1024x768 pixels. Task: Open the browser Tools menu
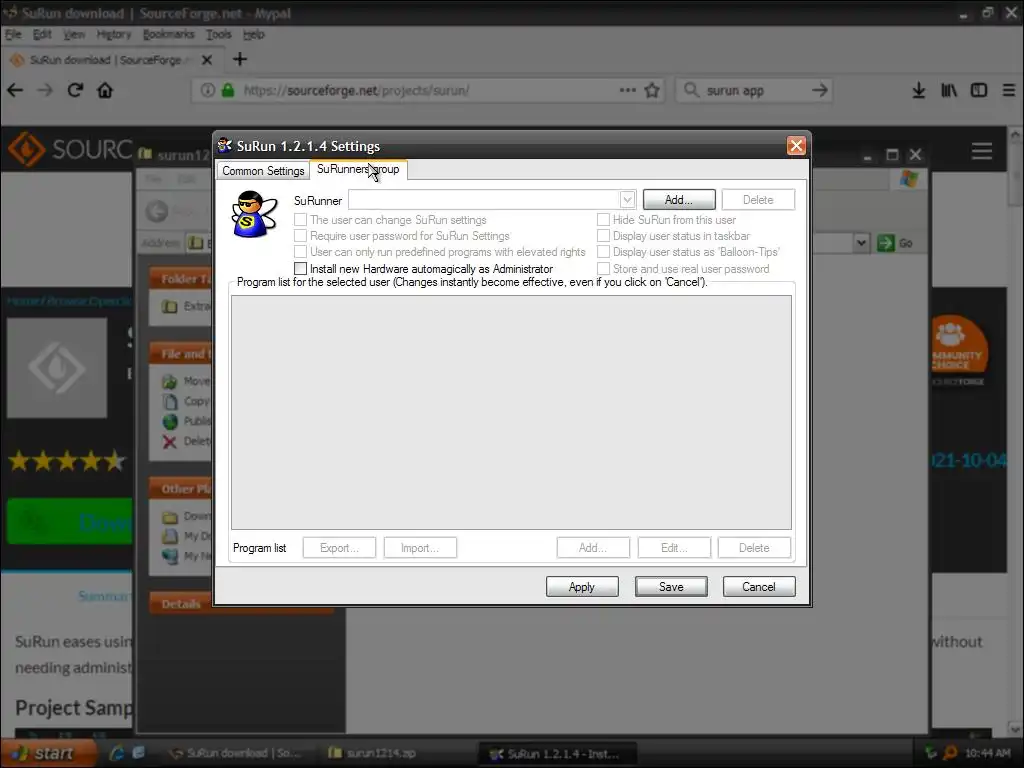tap(219, 35)
